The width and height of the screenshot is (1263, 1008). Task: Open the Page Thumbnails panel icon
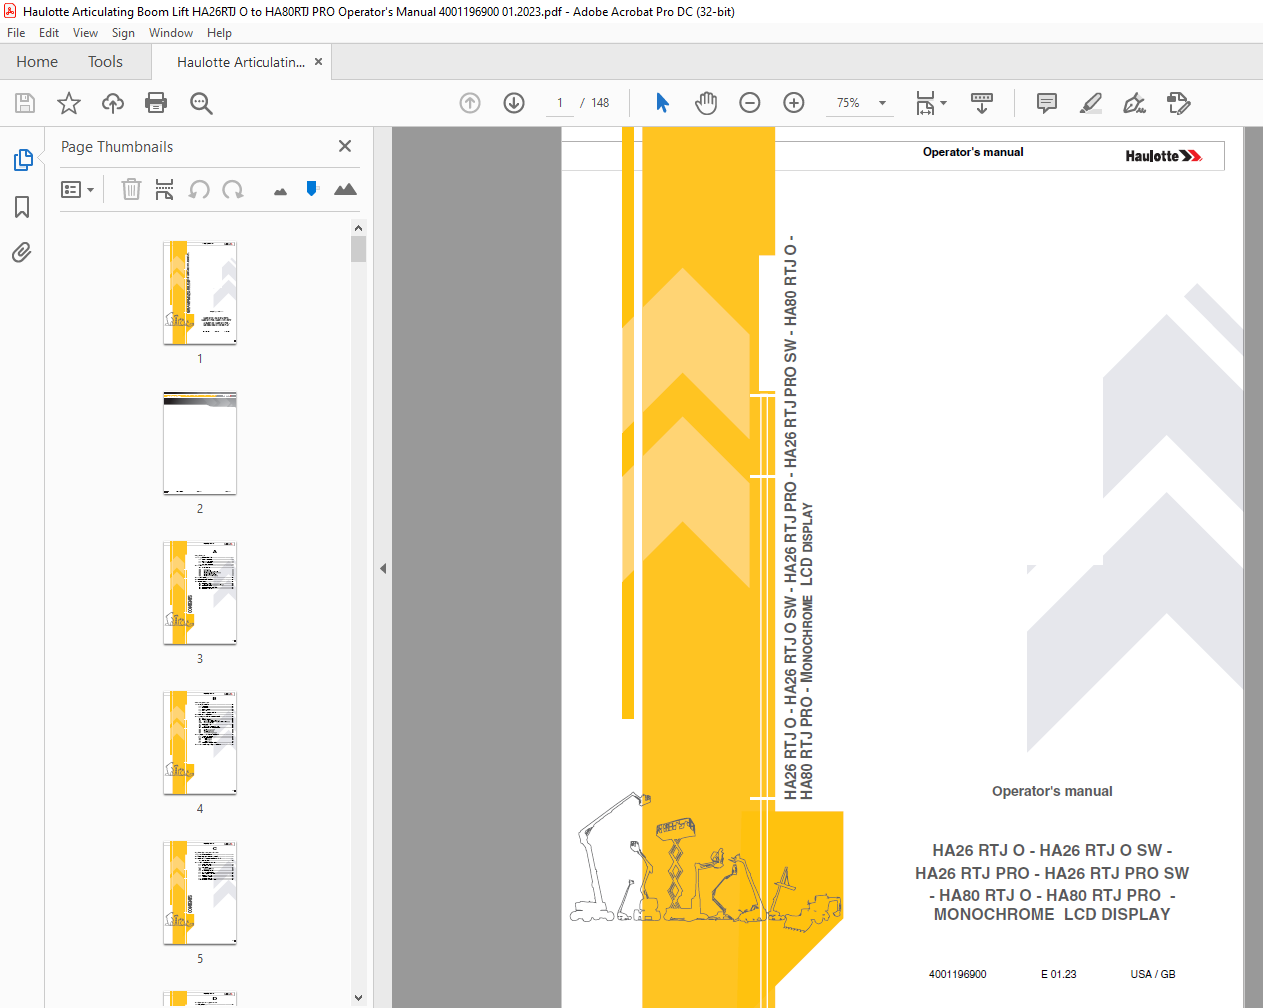tap(23, 160)
